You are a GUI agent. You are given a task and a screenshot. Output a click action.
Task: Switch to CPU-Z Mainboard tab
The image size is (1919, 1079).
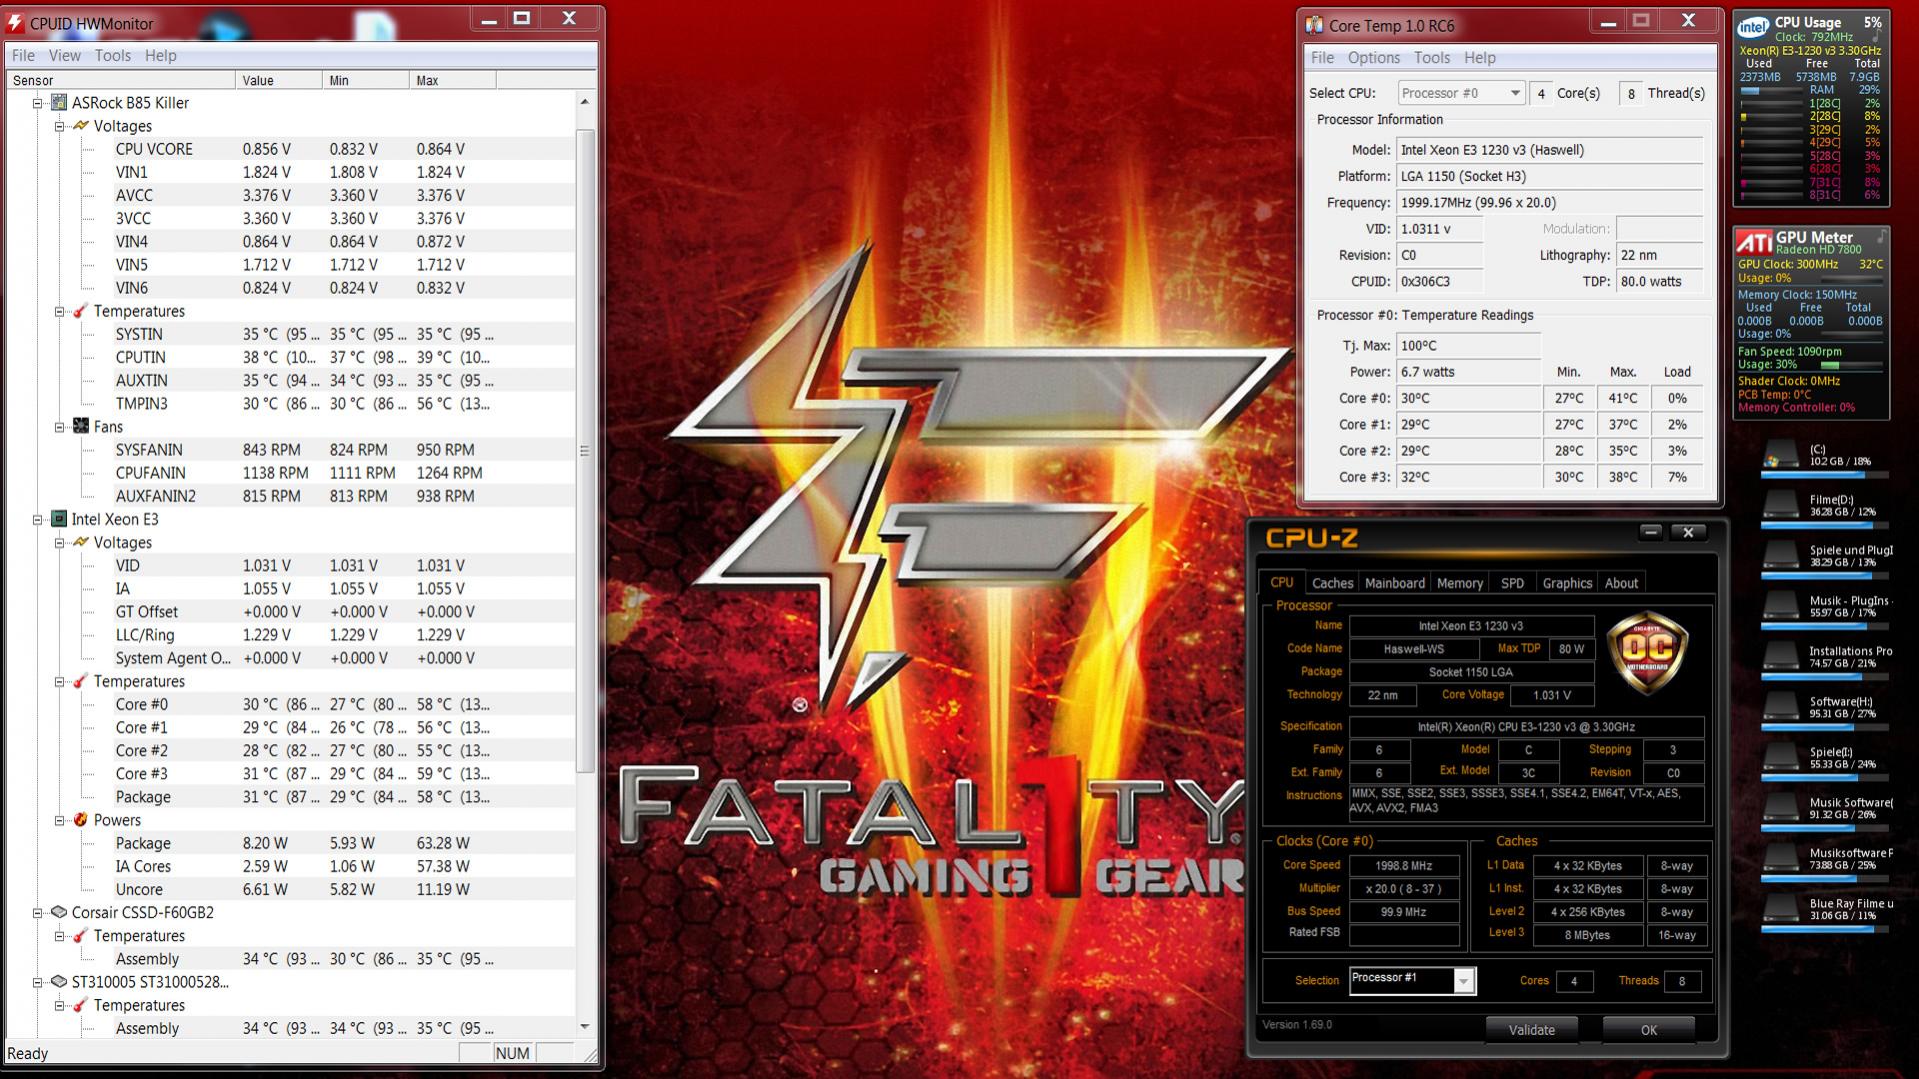point(1395,583)
